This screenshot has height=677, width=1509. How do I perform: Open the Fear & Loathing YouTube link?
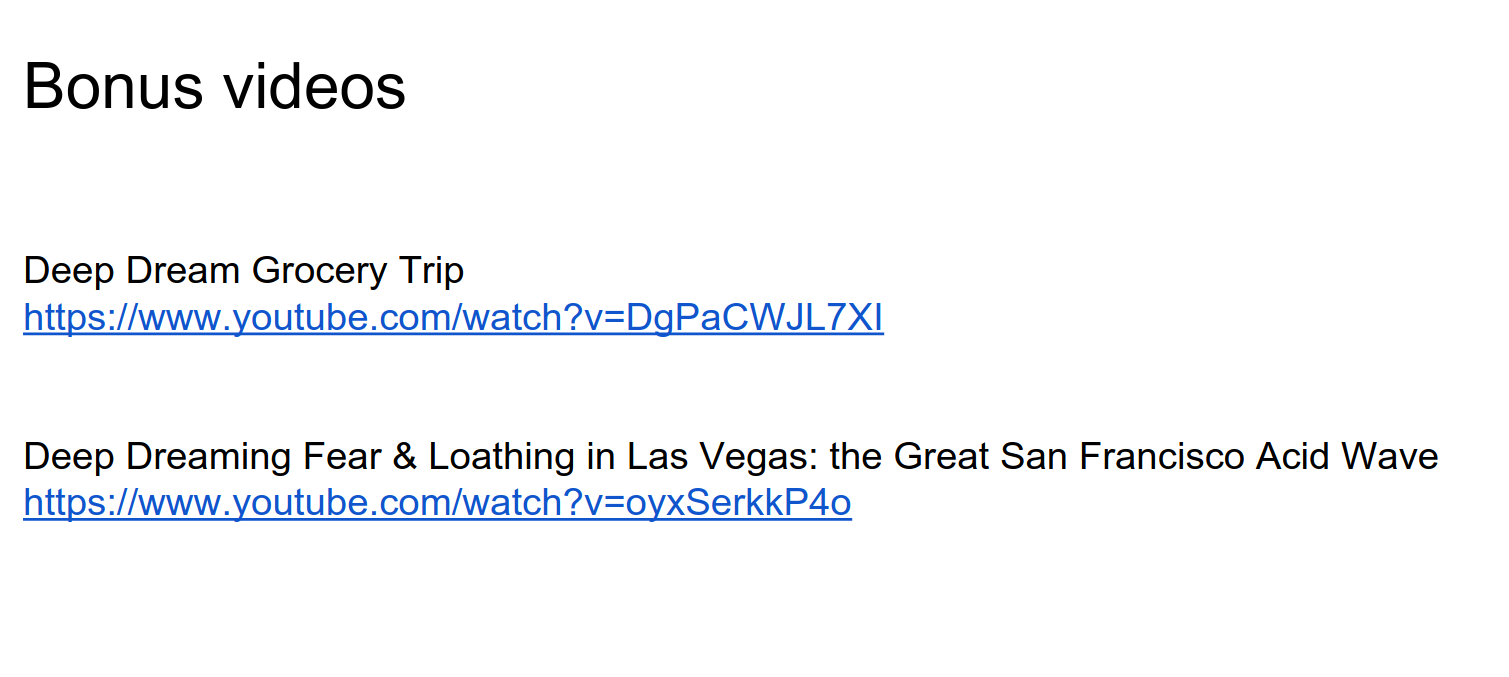437,503
